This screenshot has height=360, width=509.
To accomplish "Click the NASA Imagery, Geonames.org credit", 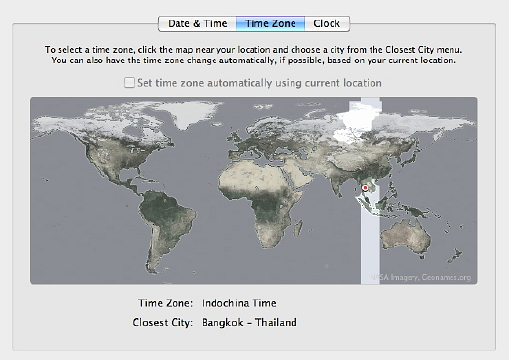I will coord(421,277).
